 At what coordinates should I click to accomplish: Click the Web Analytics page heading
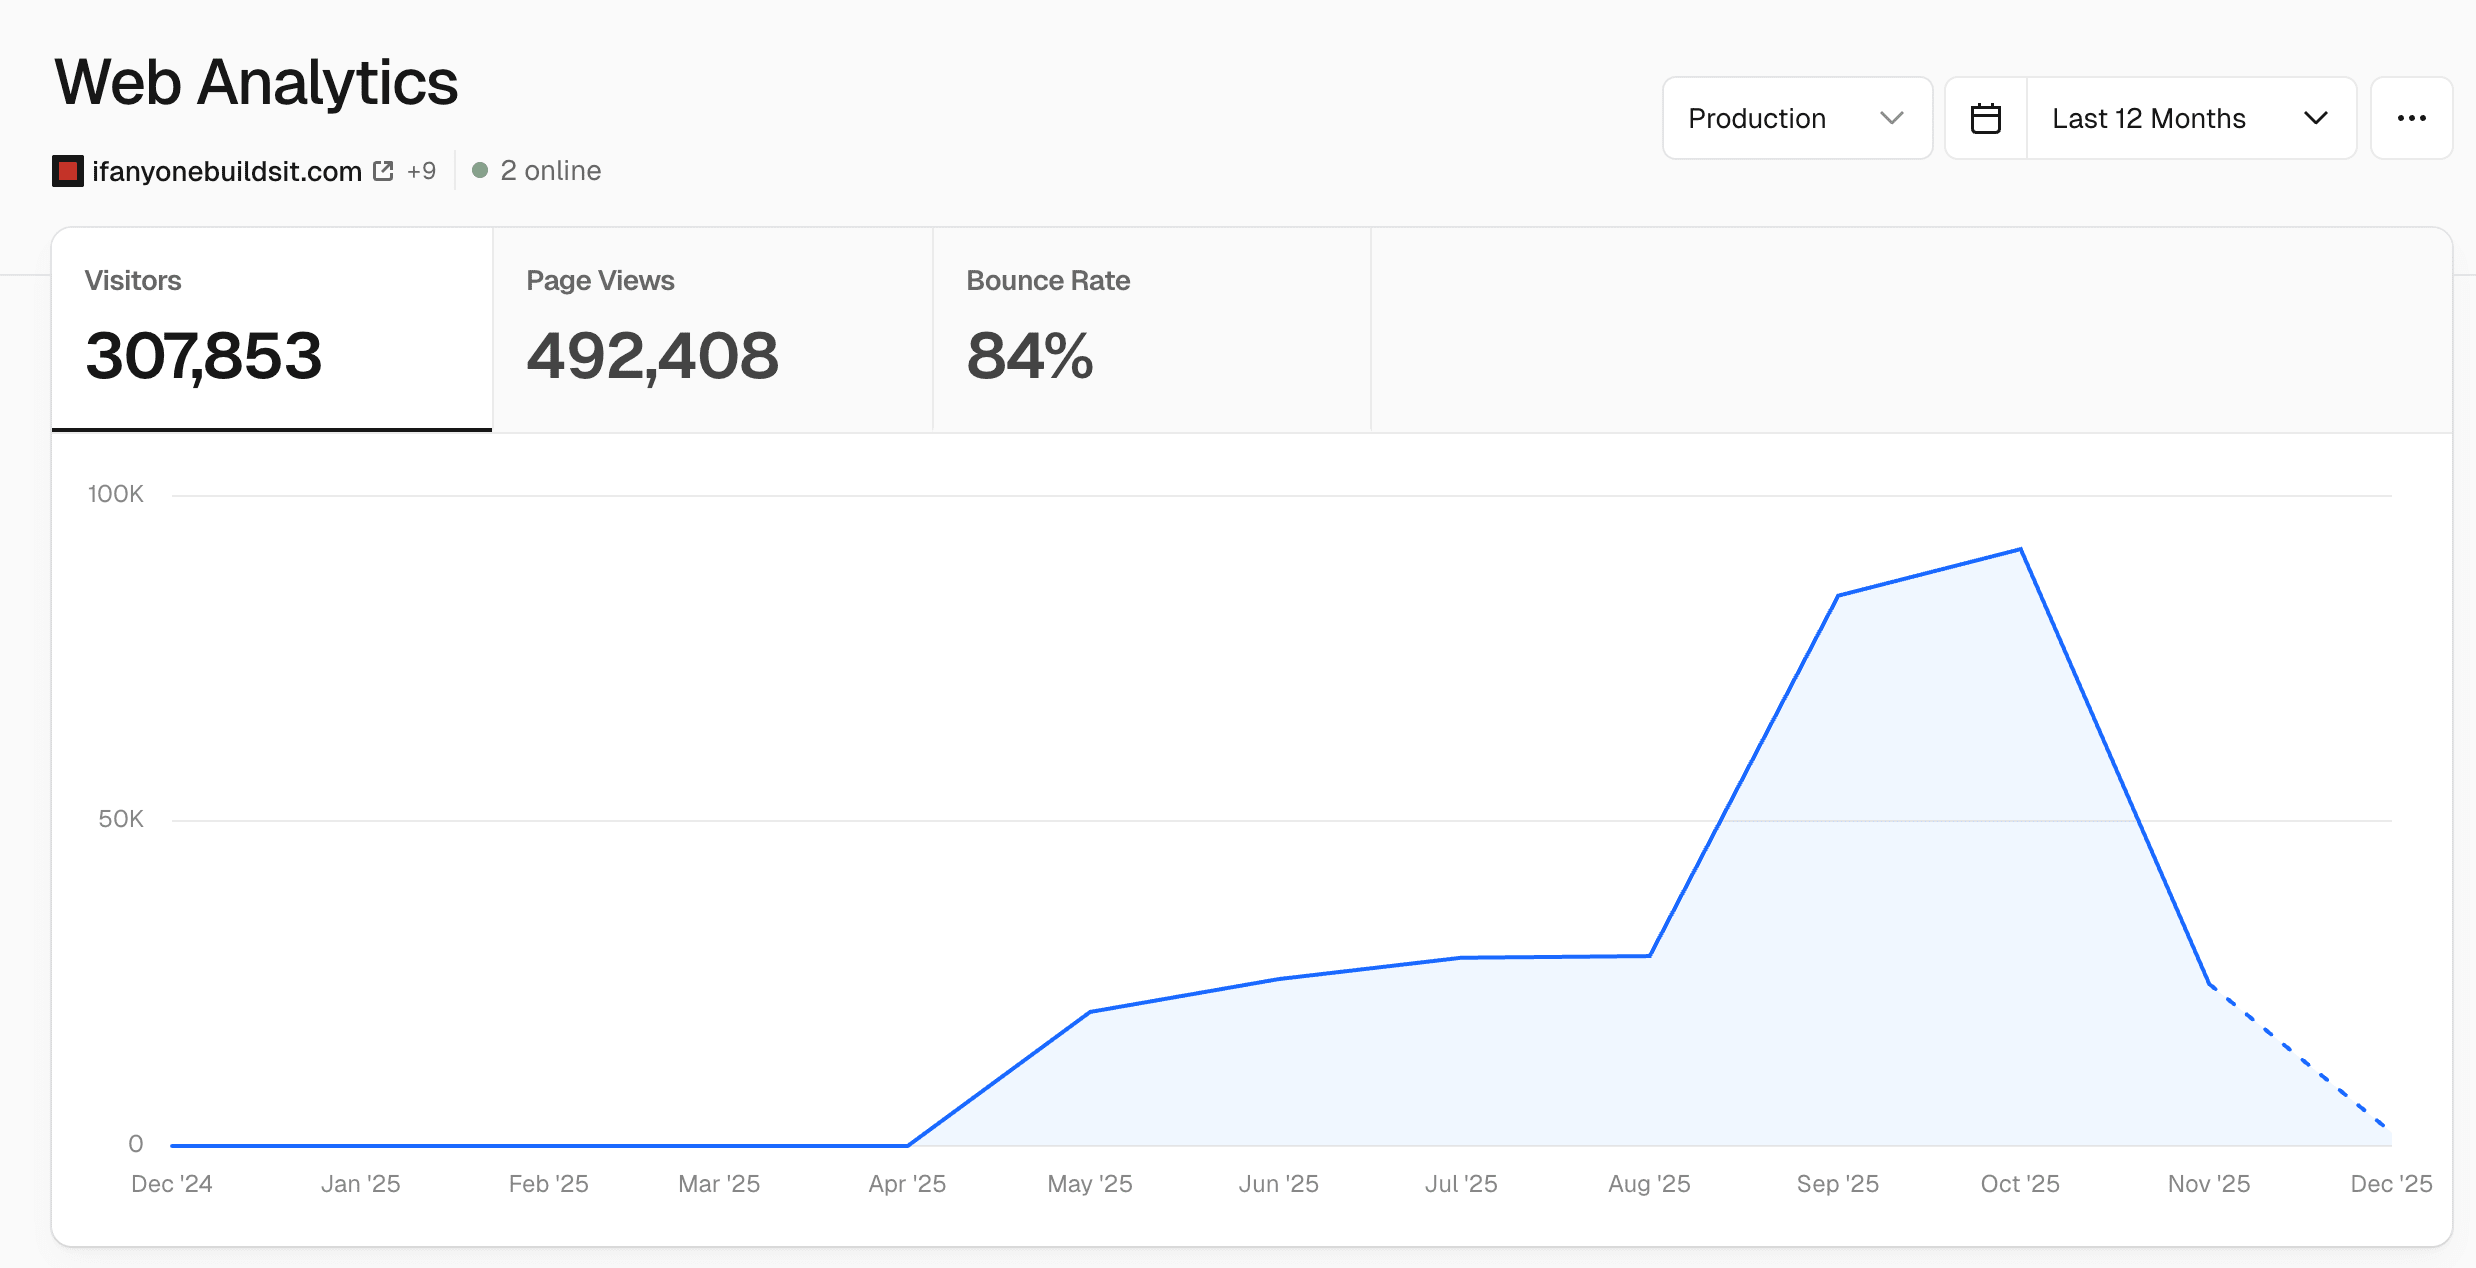(x=256, y=82)
